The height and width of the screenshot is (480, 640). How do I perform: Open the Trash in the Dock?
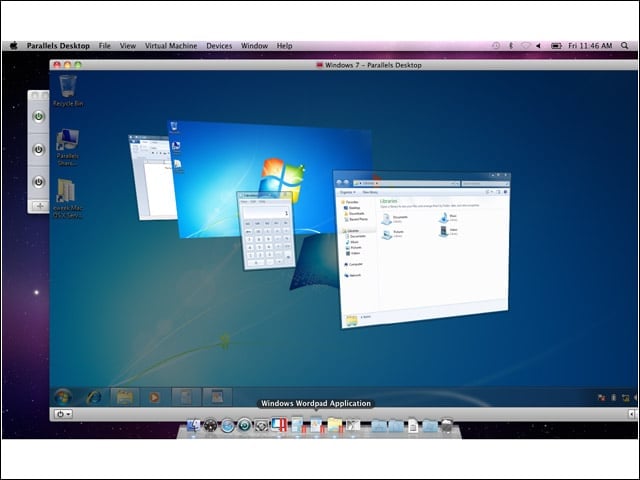447,425
